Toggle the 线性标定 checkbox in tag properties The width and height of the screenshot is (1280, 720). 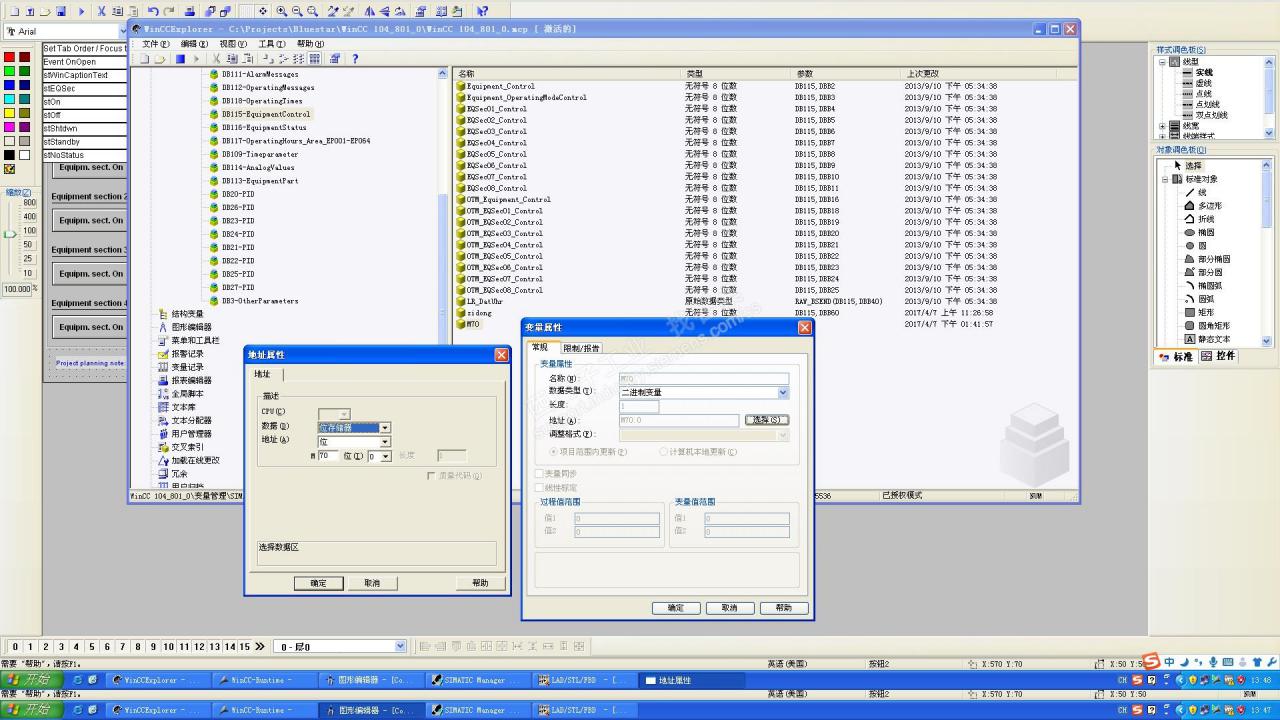coord(539,487)
